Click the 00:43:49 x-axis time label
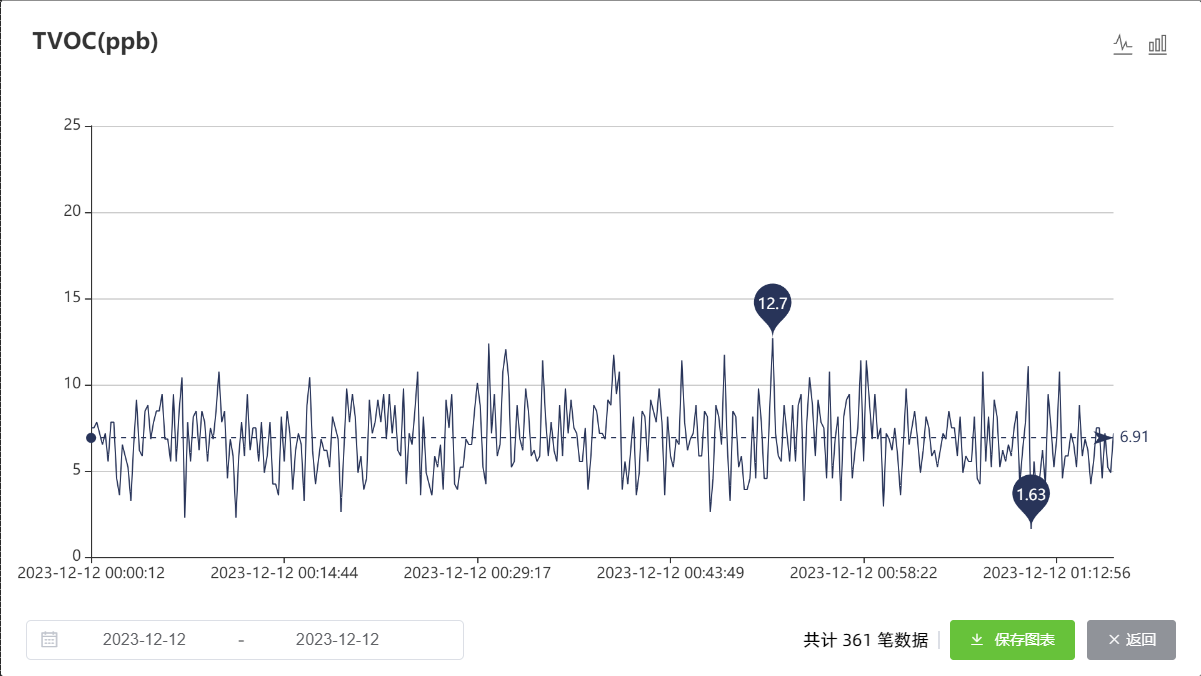Viewport: 1201px width, 676px height. (670, 573)
